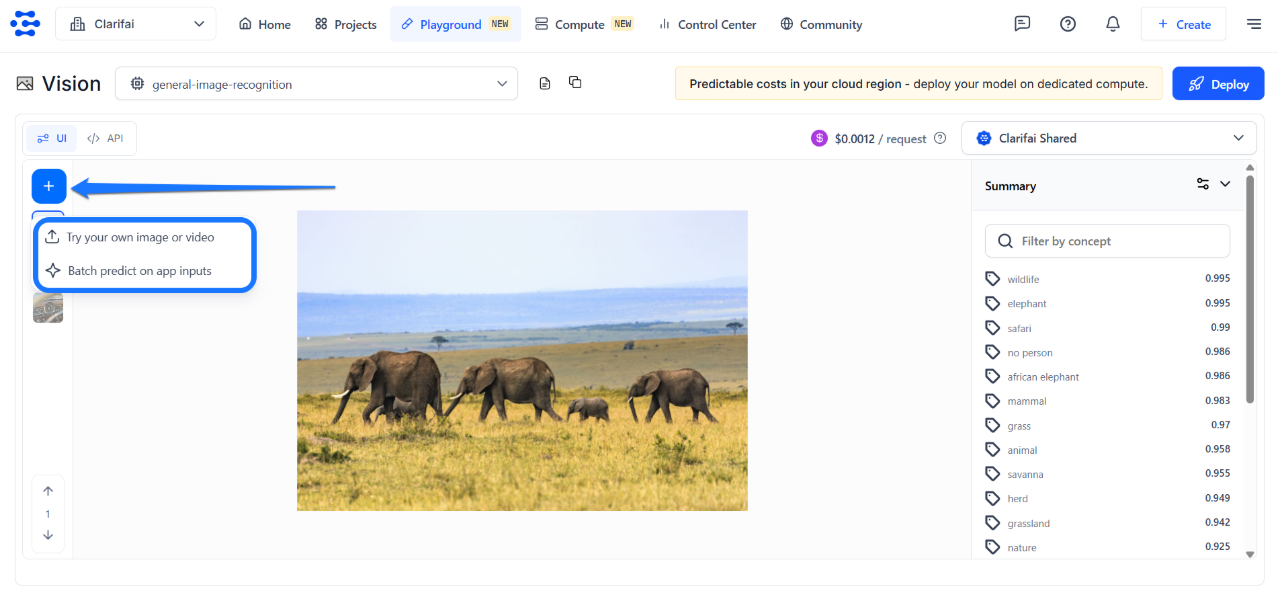Click the help question mark icon
This screenshot has height=592, width=1278.
pos(1068,24)
